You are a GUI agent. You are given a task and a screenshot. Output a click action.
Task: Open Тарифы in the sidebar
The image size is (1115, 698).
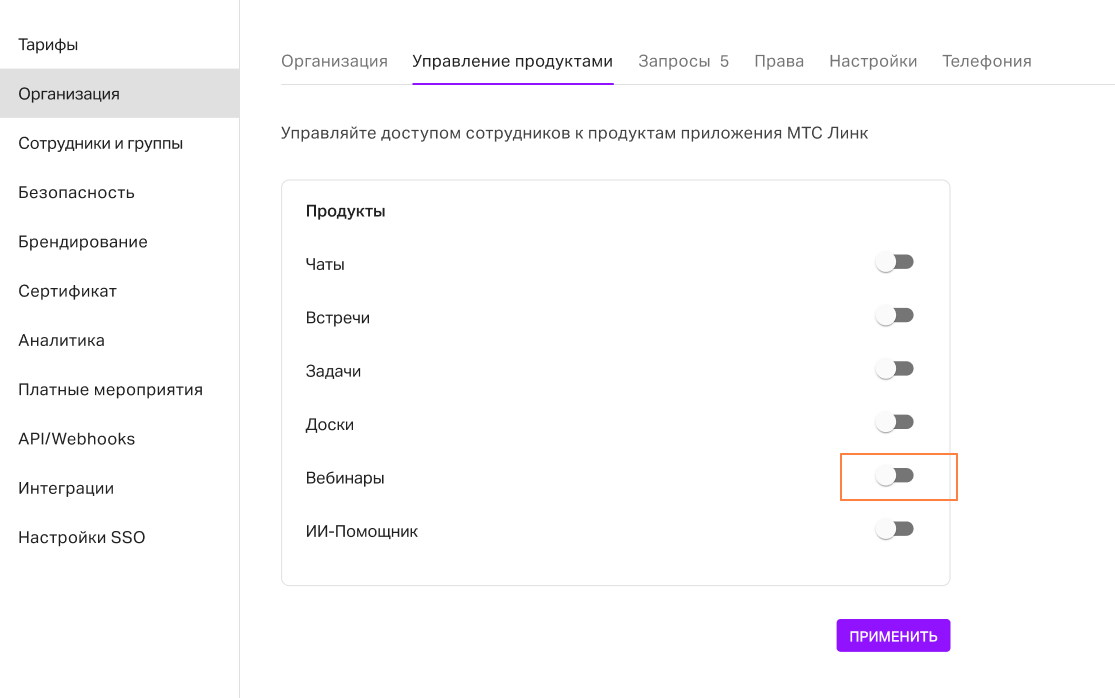point(48,45)
